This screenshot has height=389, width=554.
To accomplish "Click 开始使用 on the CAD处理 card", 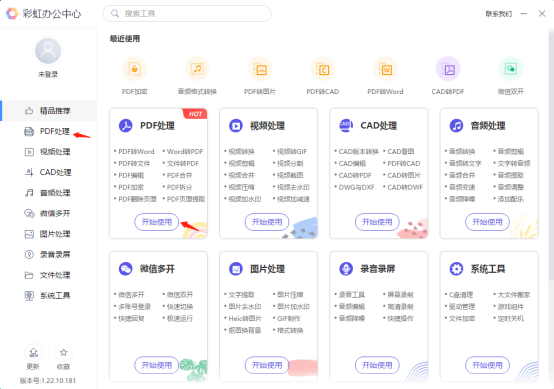I will click(x=377, y=222).
